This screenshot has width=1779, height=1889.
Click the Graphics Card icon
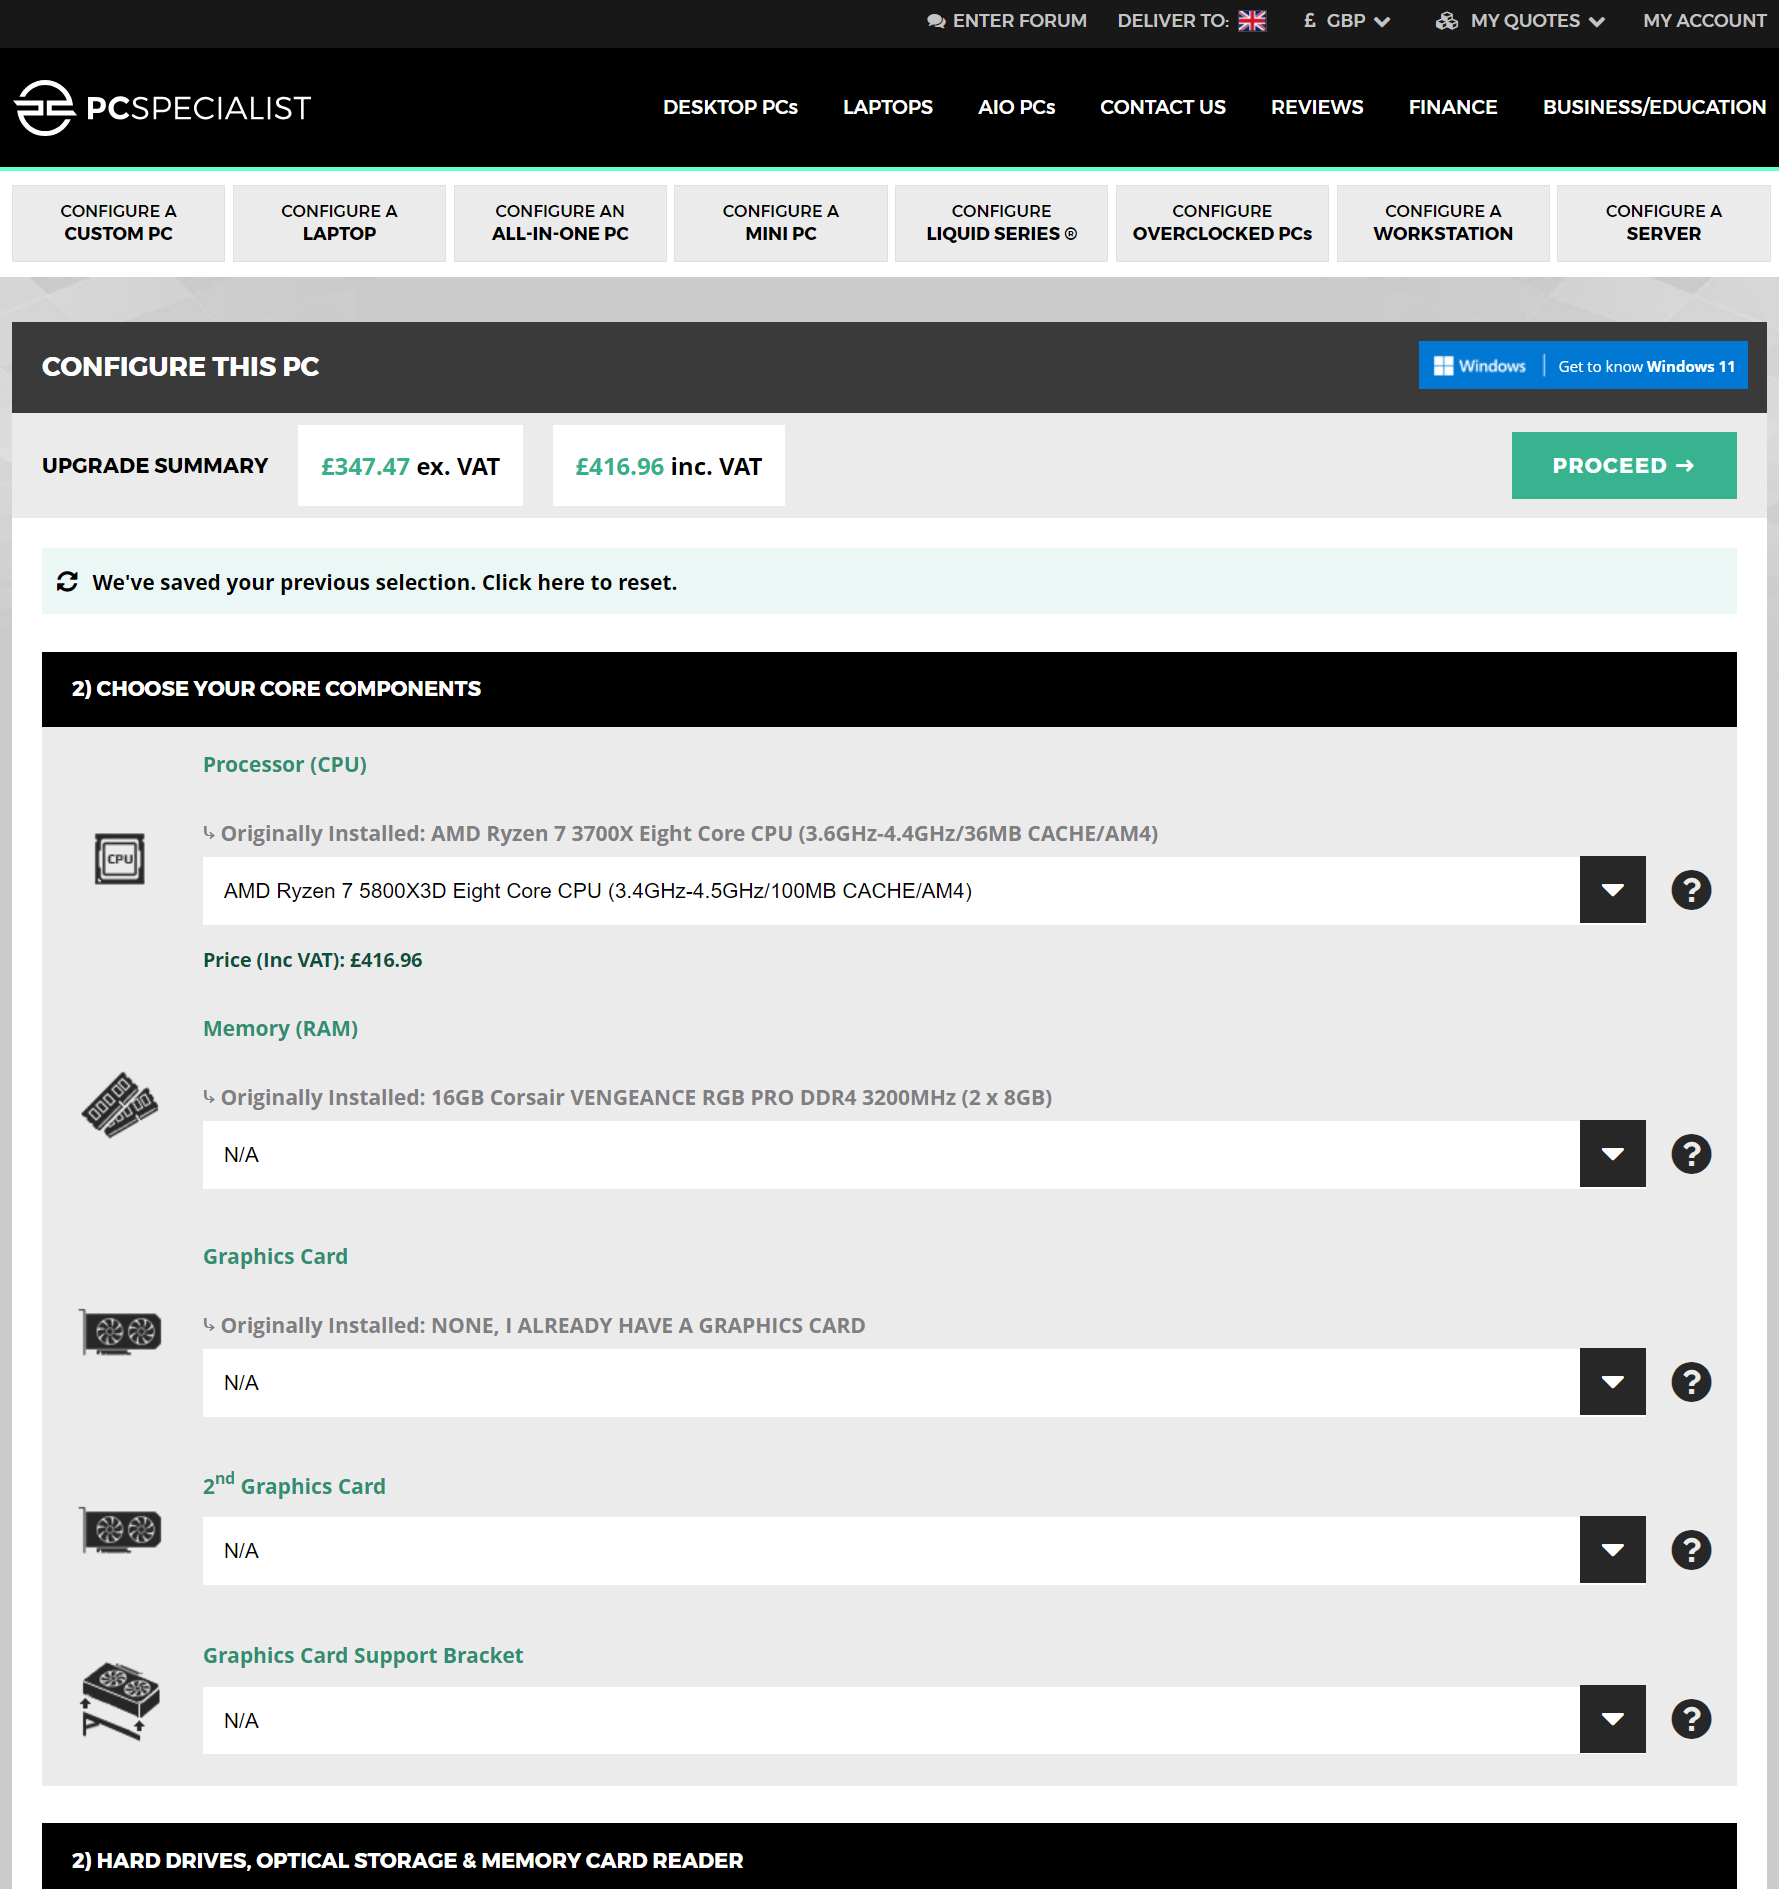point(120,1332)
